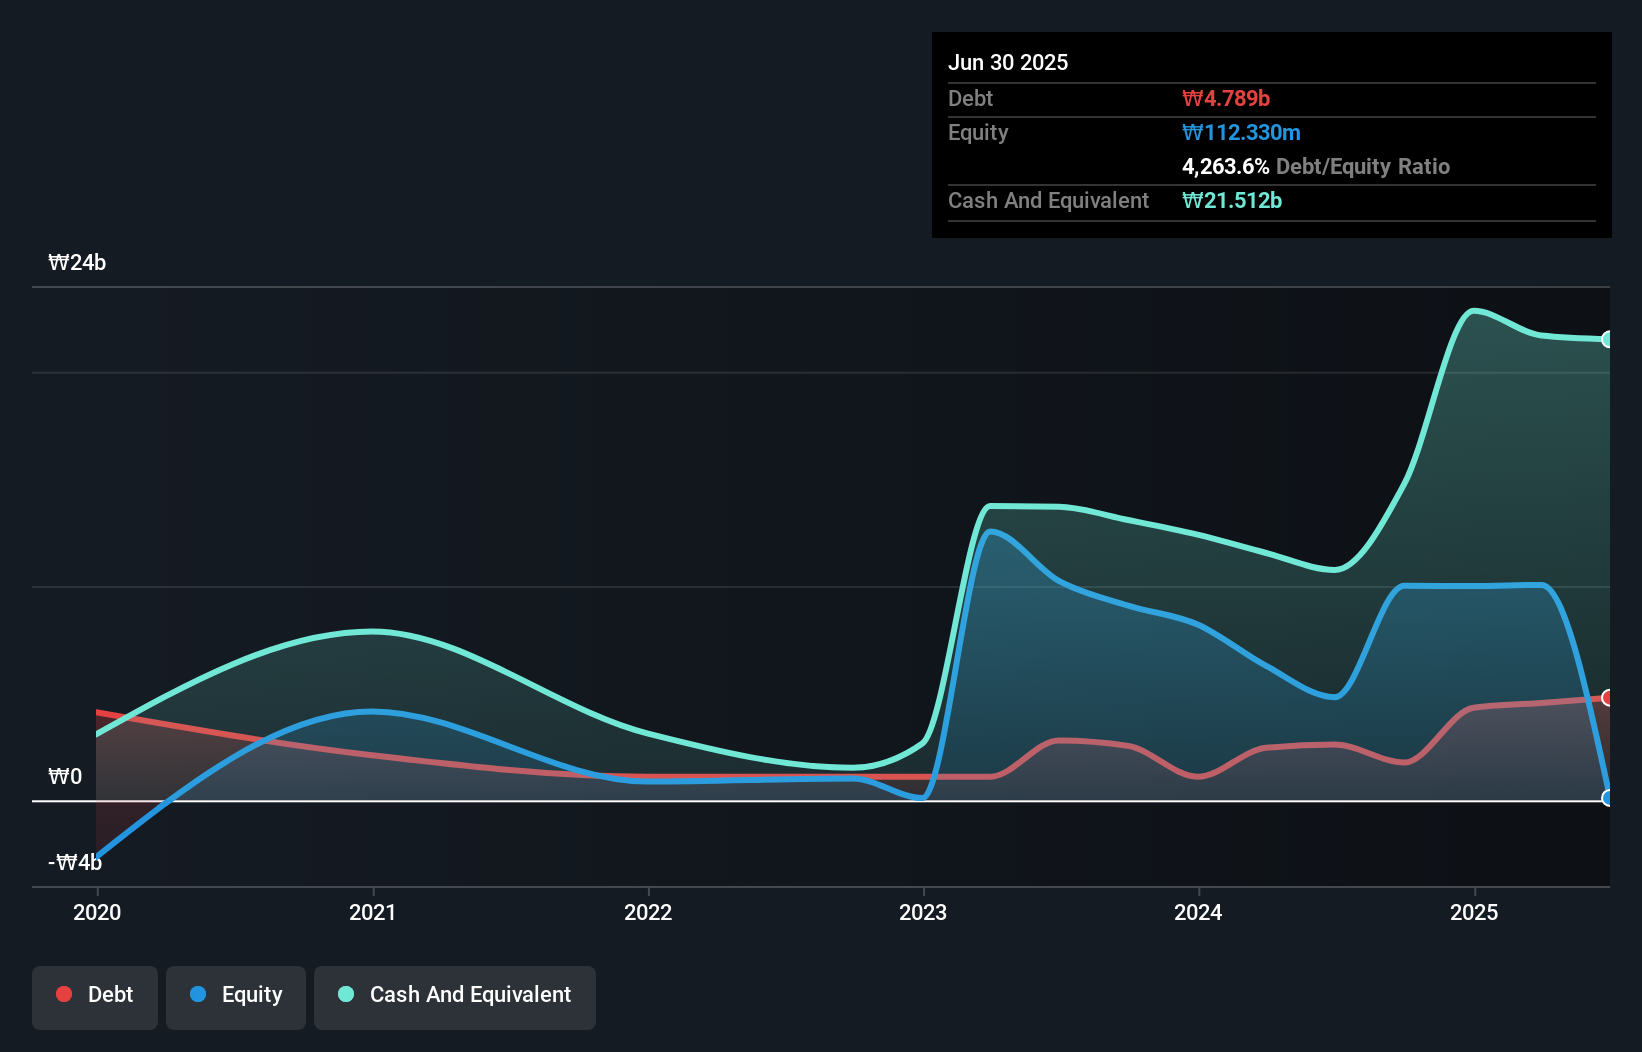Select the 2023 label on the time axis
Screen dimensions: 1642x1052
[x=924, y=912]
